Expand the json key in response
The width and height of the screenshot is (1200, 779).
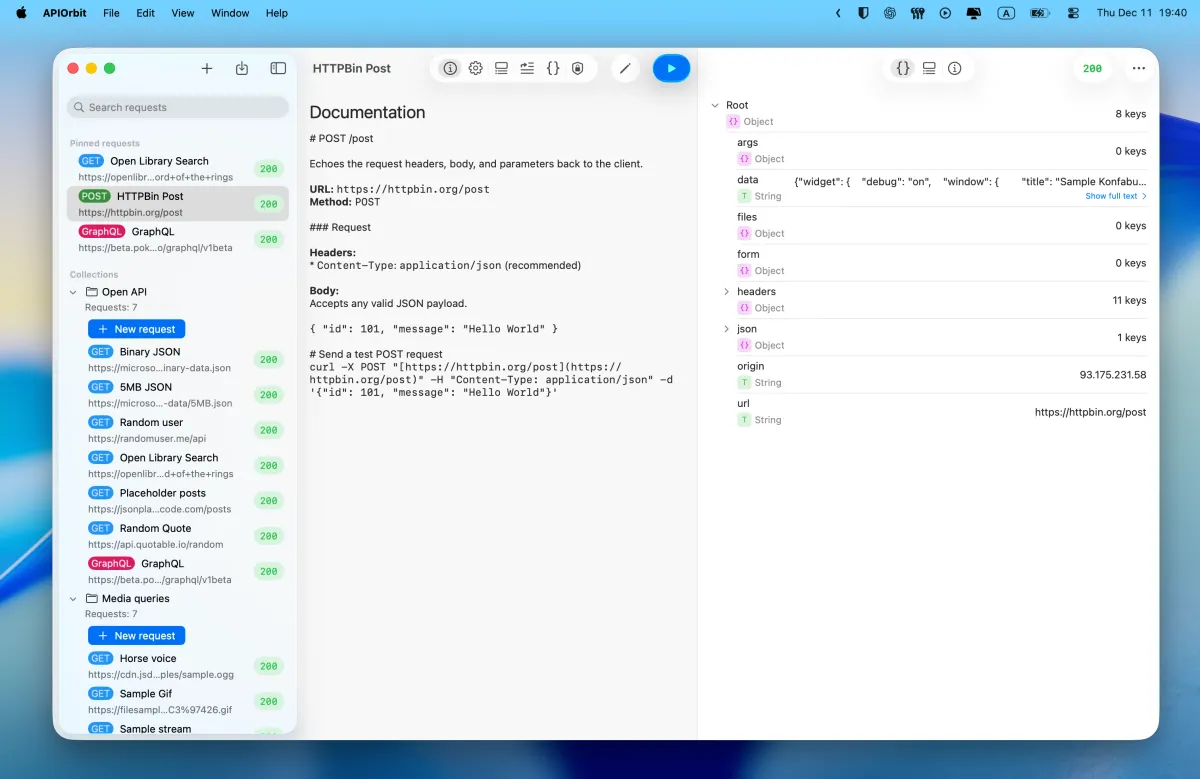727,328
